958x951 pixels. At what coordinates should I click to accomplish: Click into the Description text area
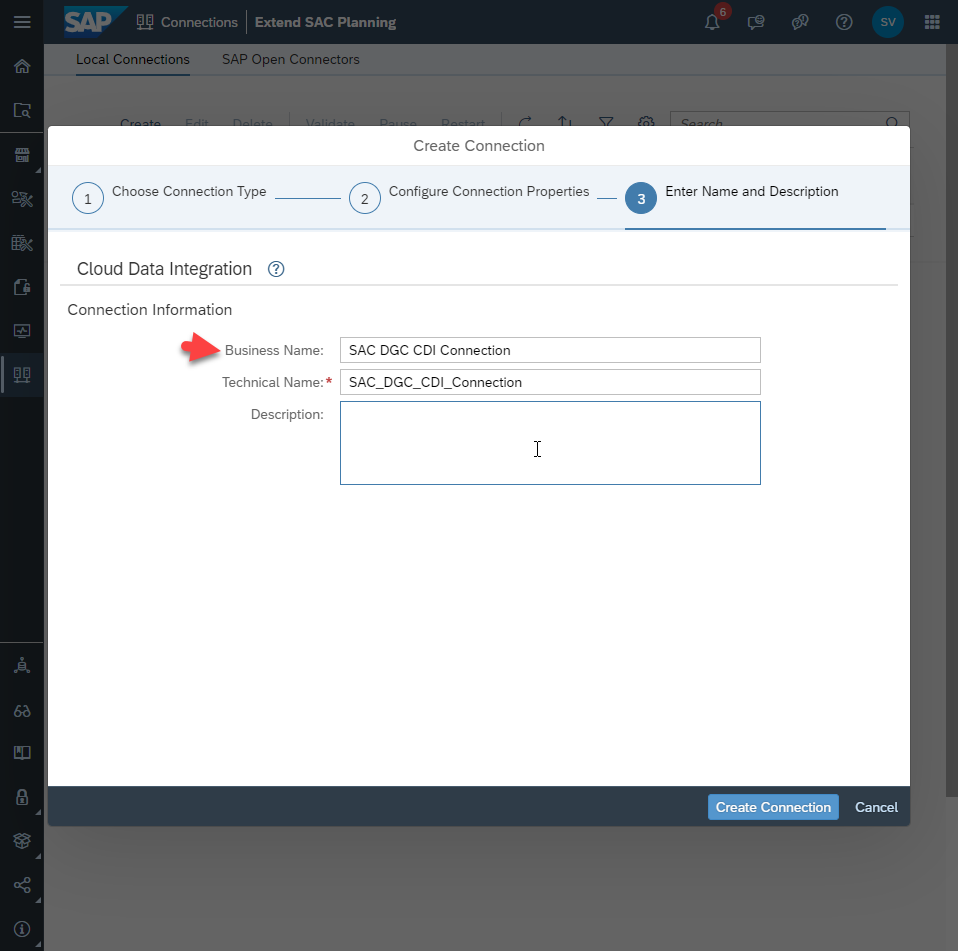550,443
